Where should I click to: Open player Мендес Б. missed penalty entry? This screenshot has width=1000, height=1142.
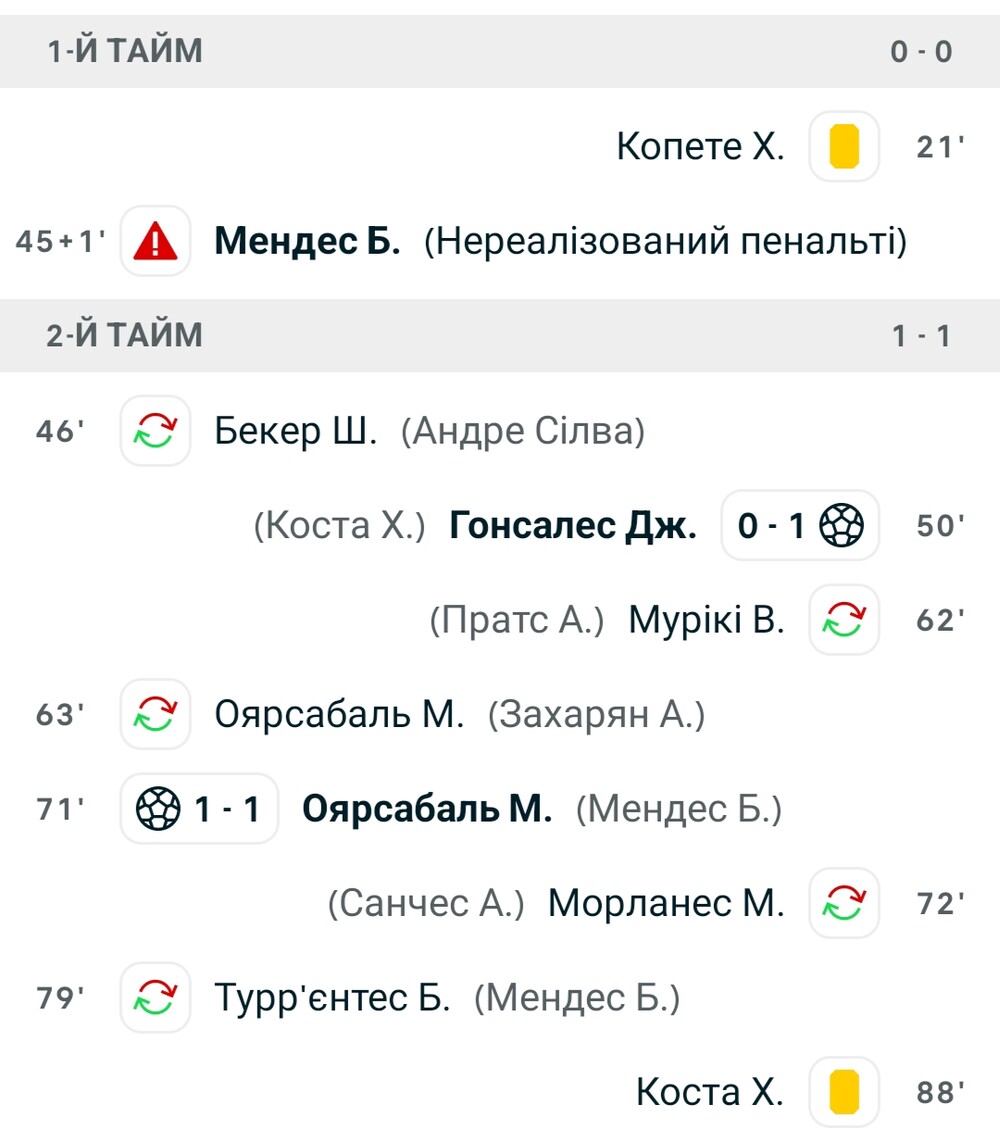click(307, 241)
